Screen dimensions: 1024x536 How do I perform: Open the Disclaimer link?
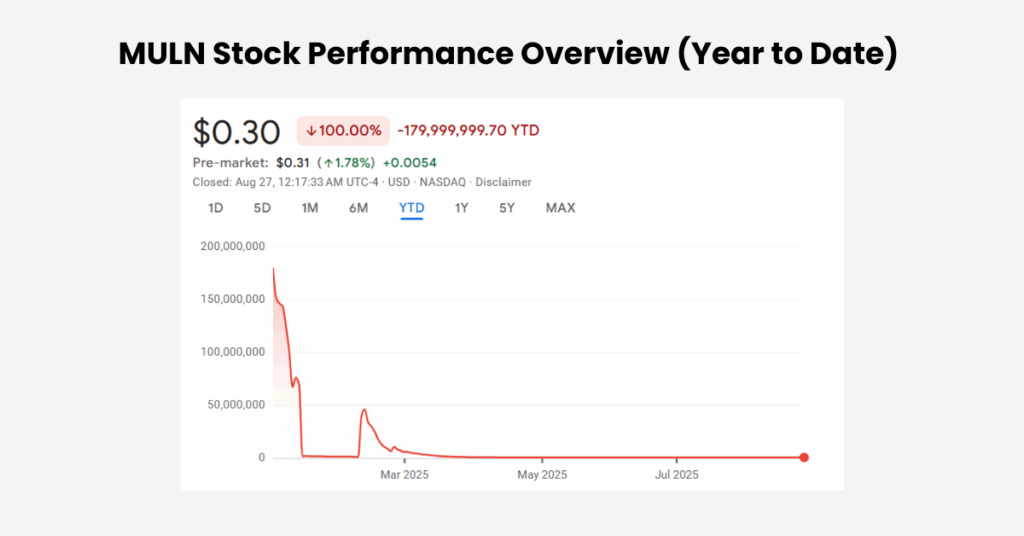click(x=503, y=182)
